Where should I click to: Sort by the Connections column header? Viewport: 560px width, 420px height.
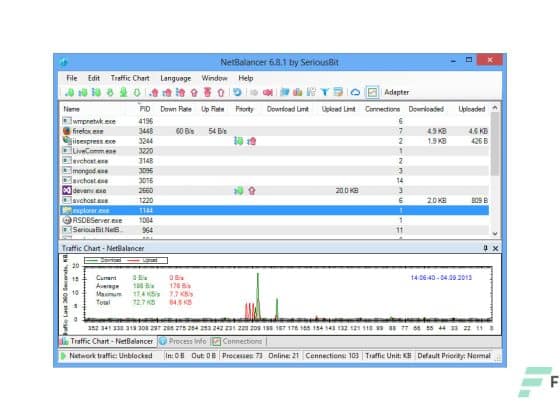coord(382,109)
